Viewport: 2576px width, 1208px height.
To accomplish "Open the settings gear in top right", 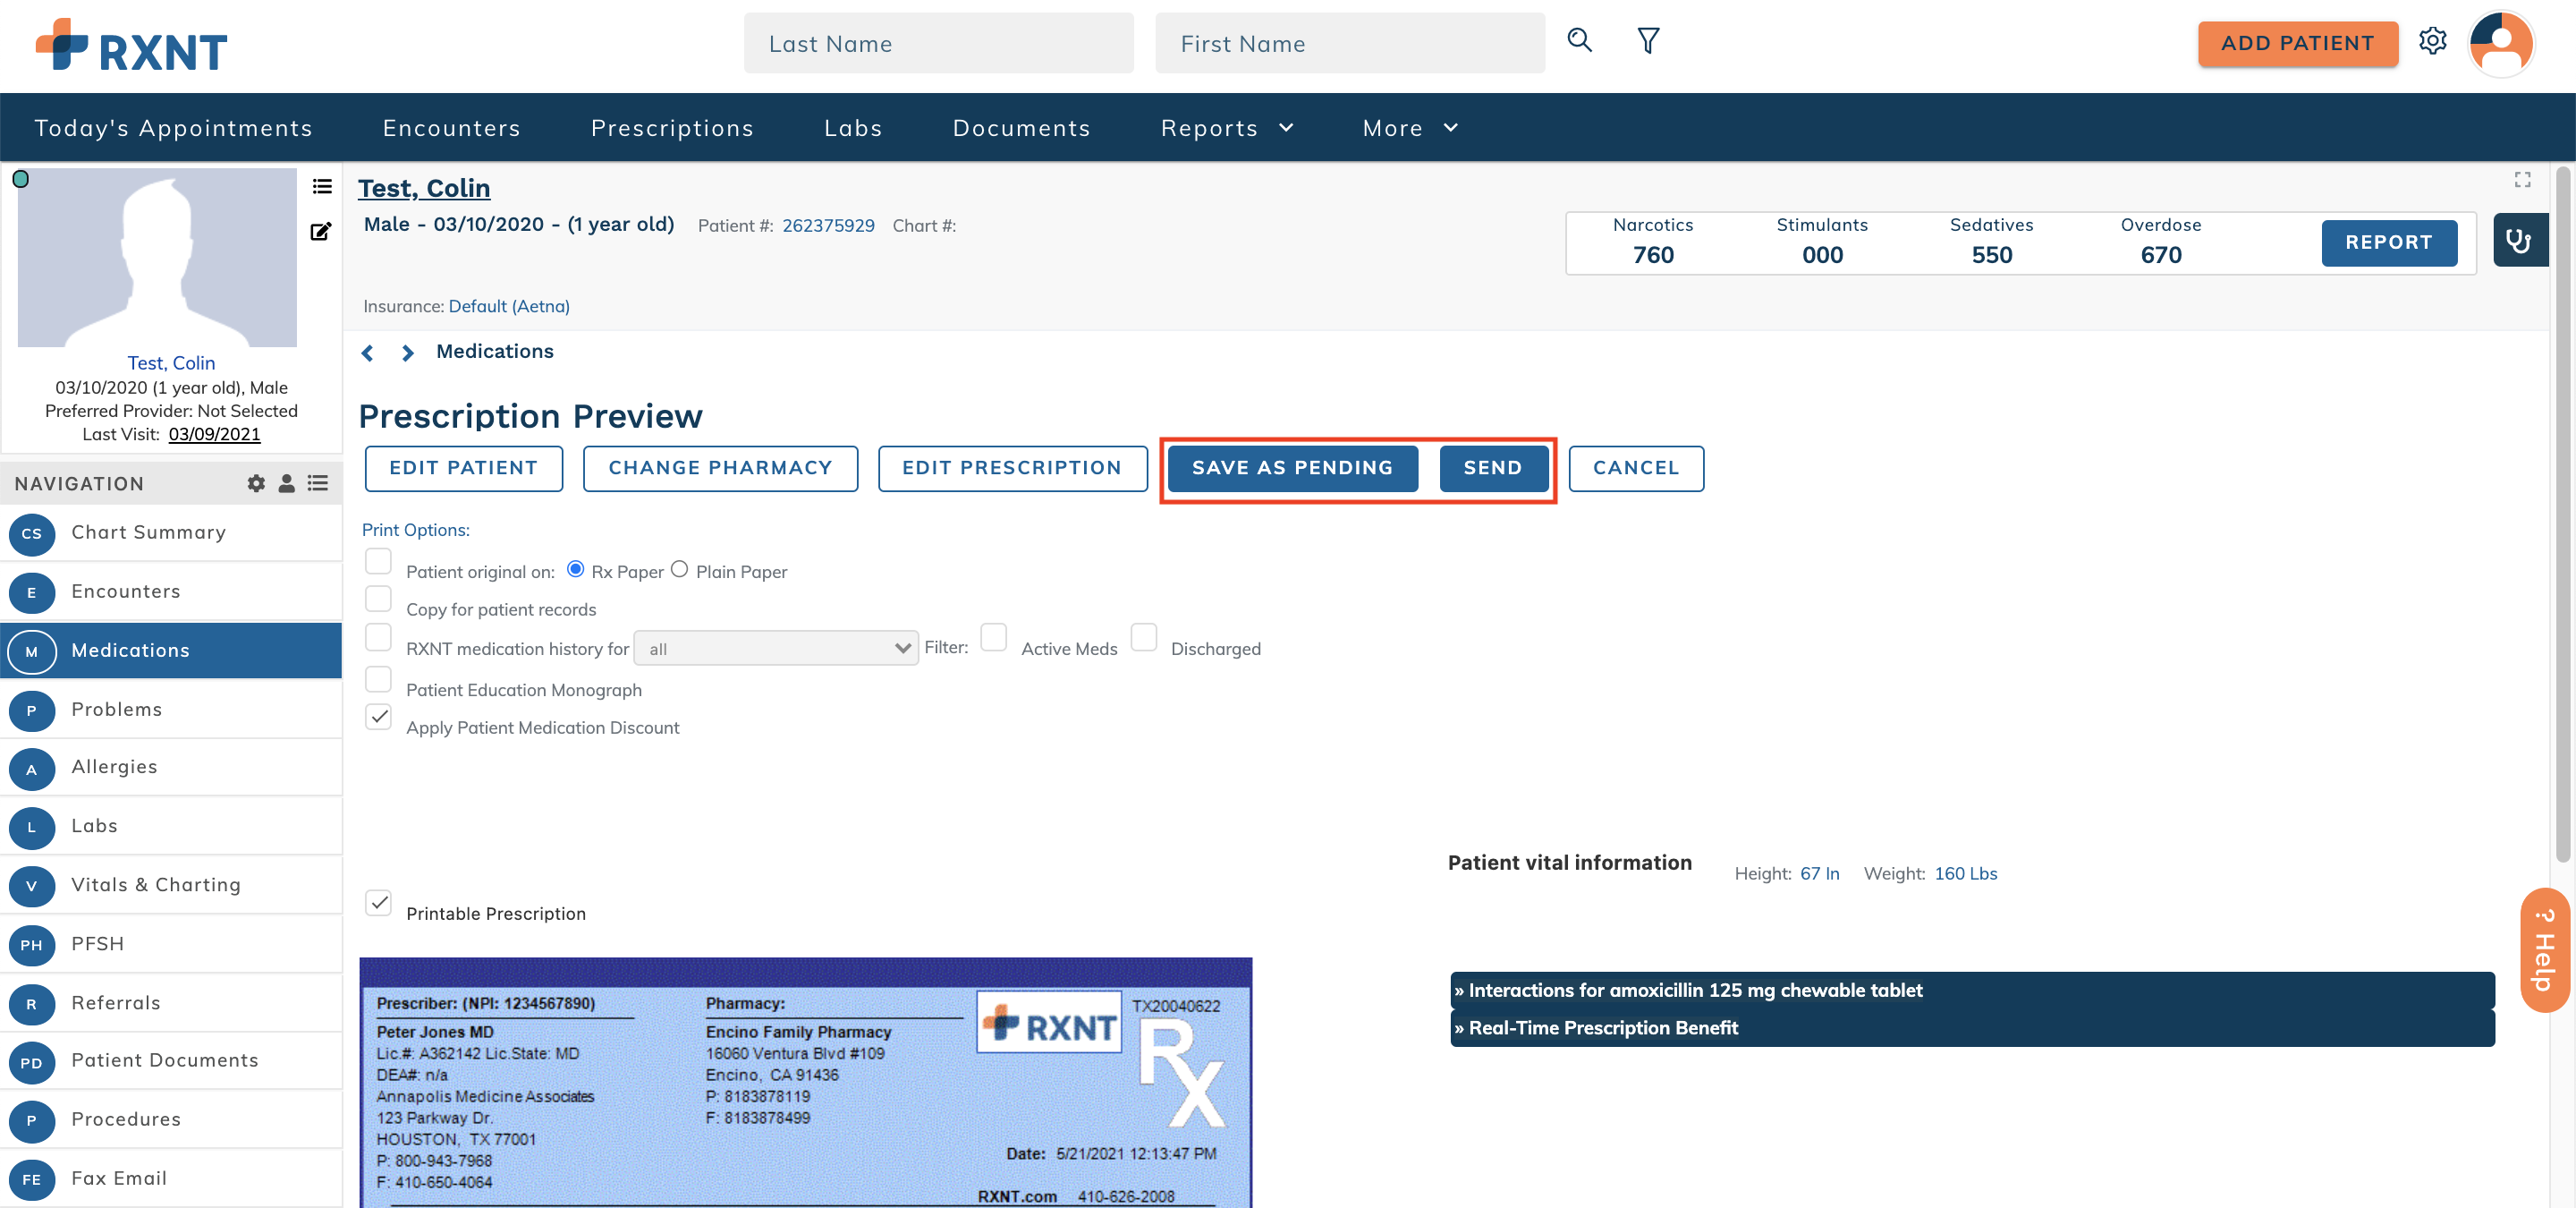I will click(x=2434, y=41).
